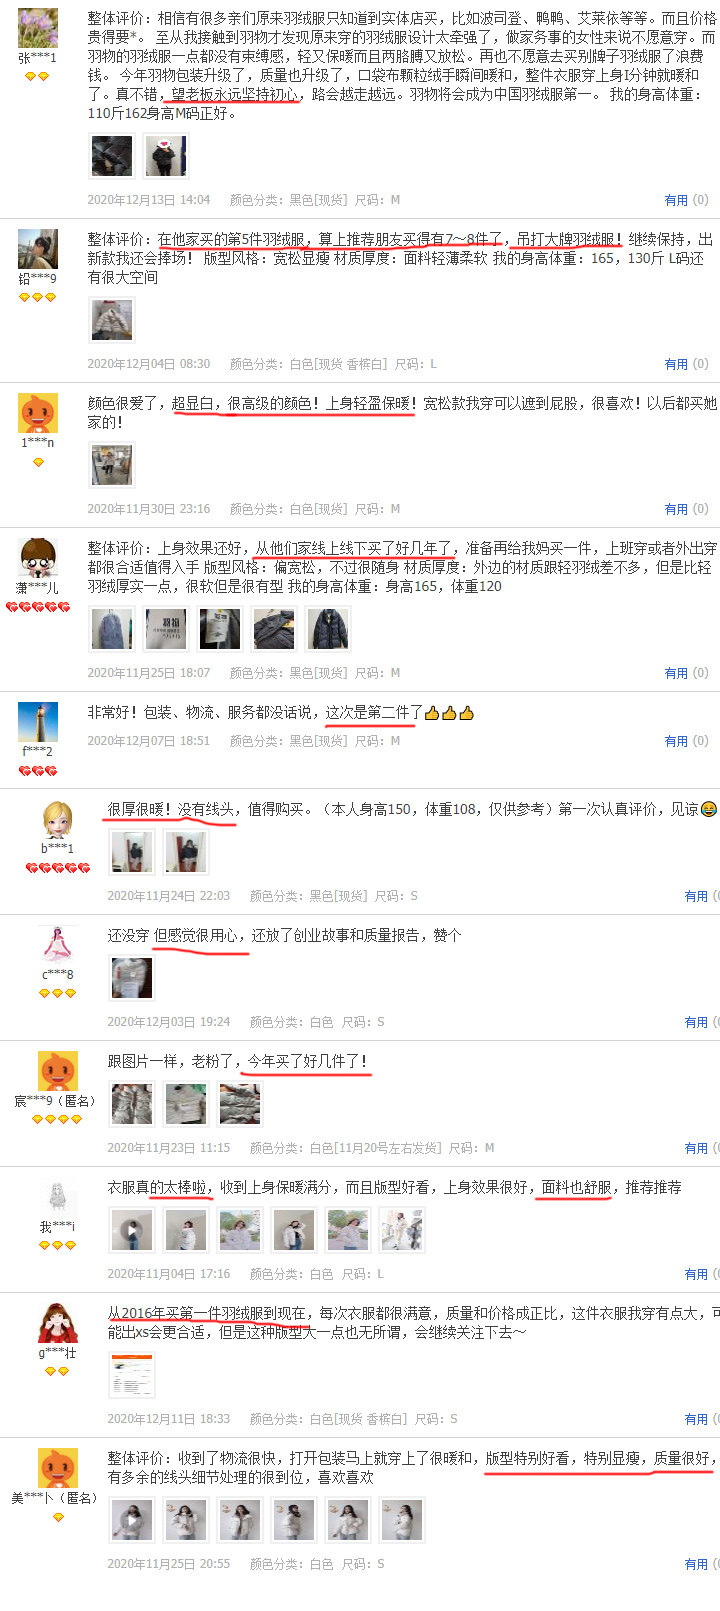Click orange avatar of reviewer 1***n
720x1611 pixels.
pos(38,413)
